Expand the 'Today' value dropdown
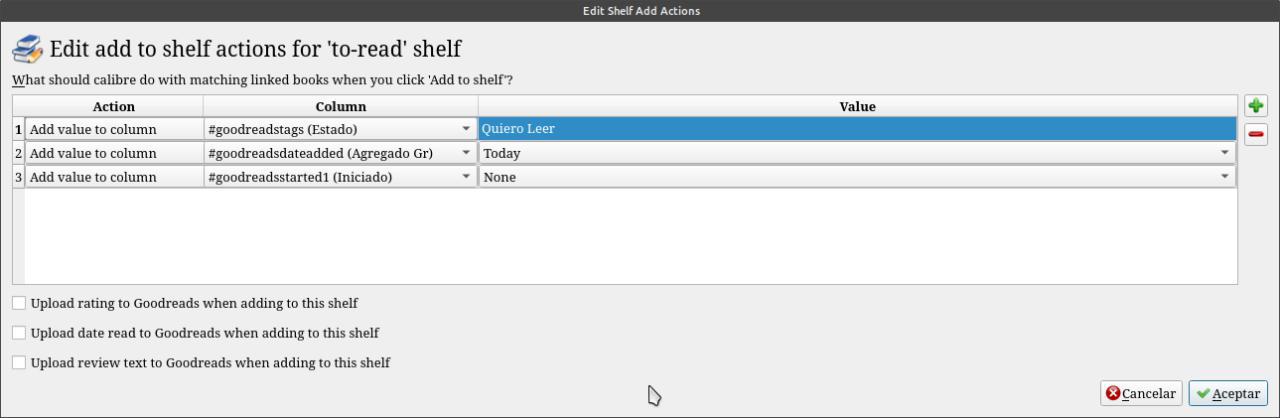 tap(1225, 153)
